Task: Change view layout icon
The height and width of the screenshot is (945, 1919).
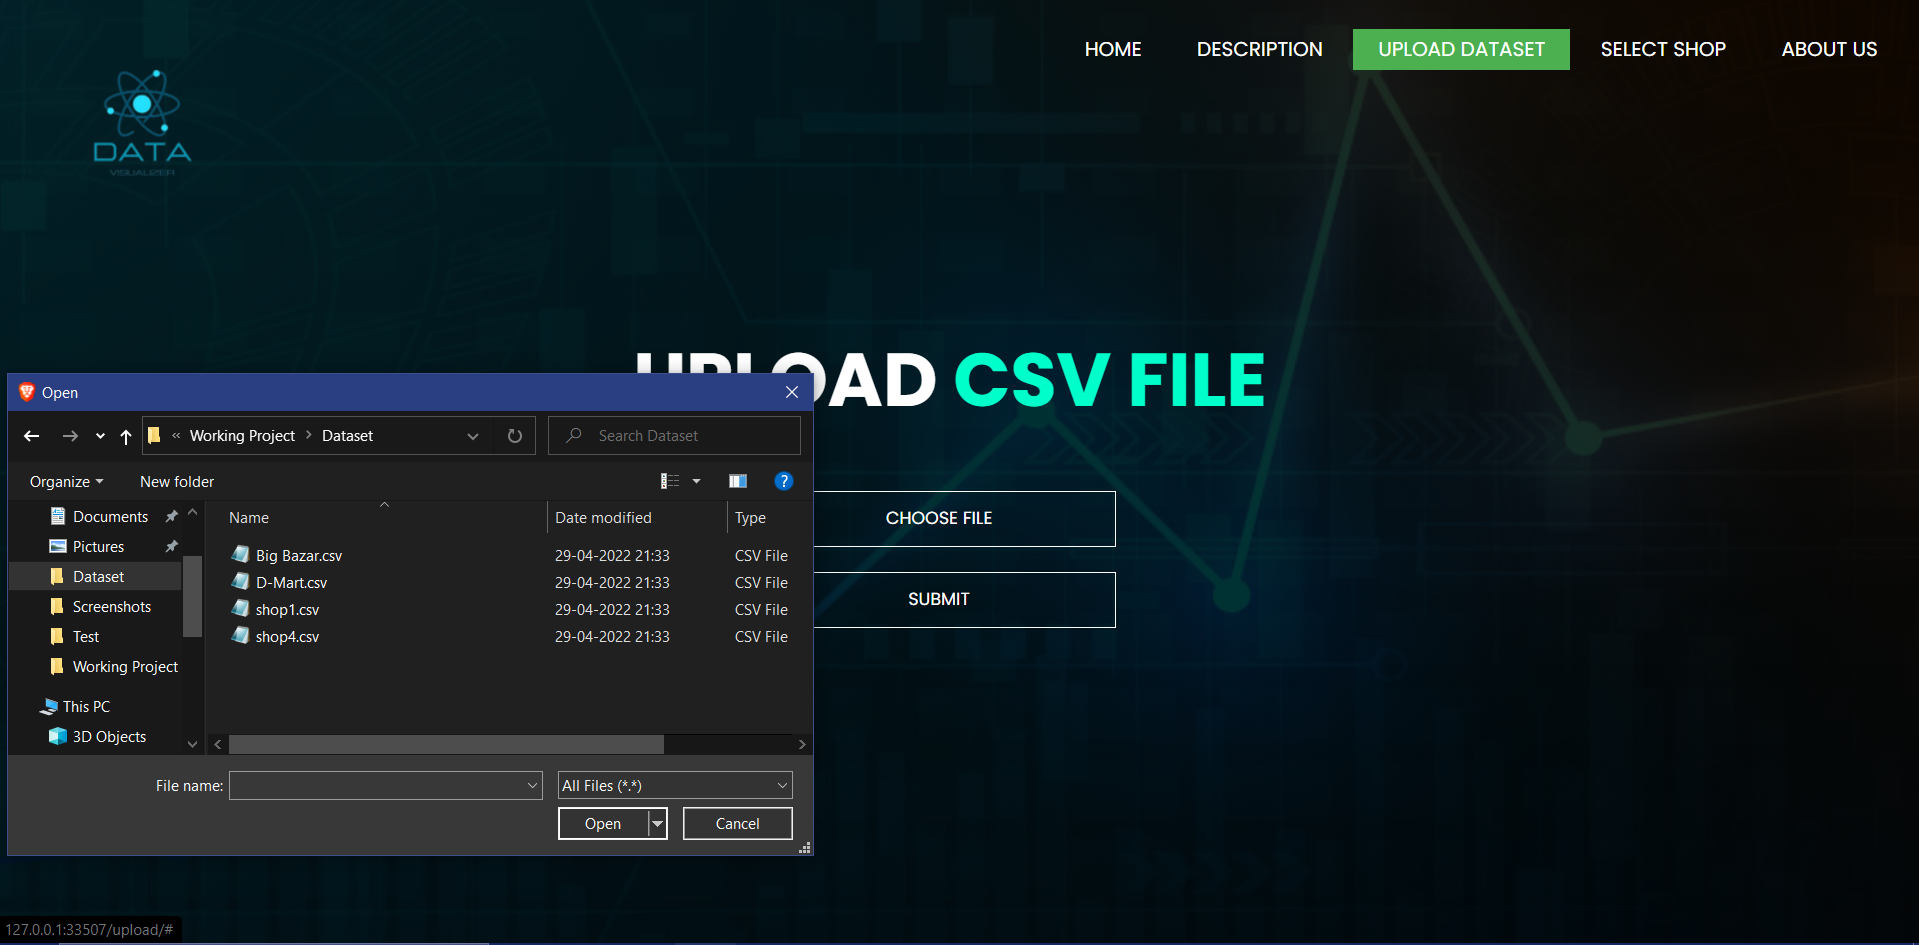Action: 670,481
